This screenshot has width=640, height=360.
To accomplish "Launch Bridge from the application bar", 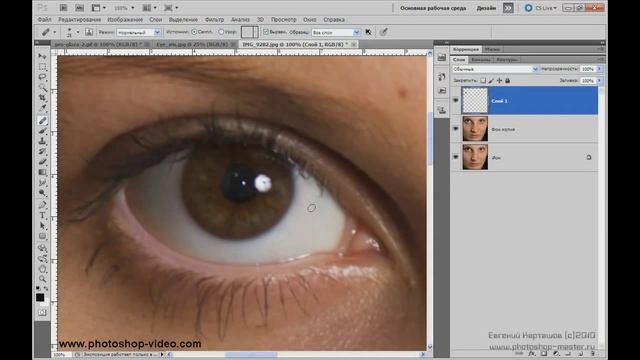I will click(63, 8).
